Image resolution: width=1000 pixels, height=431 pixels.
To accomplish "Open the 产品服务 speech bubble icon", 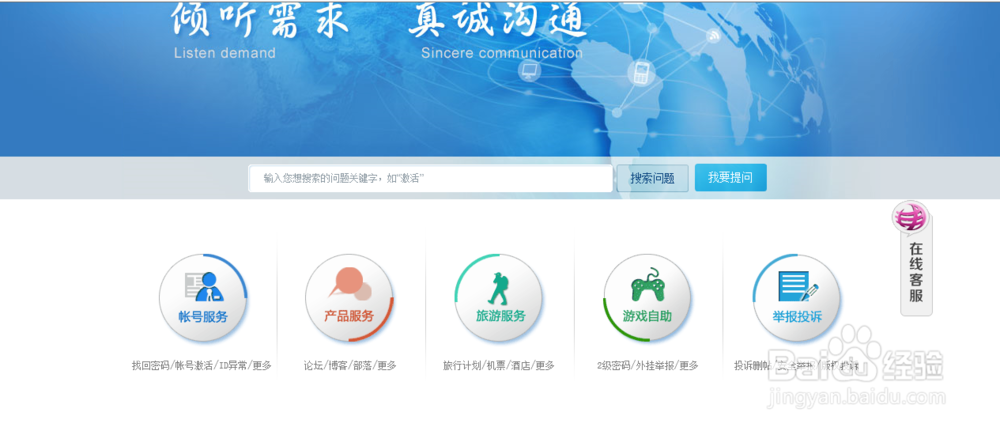I will 349,298.
